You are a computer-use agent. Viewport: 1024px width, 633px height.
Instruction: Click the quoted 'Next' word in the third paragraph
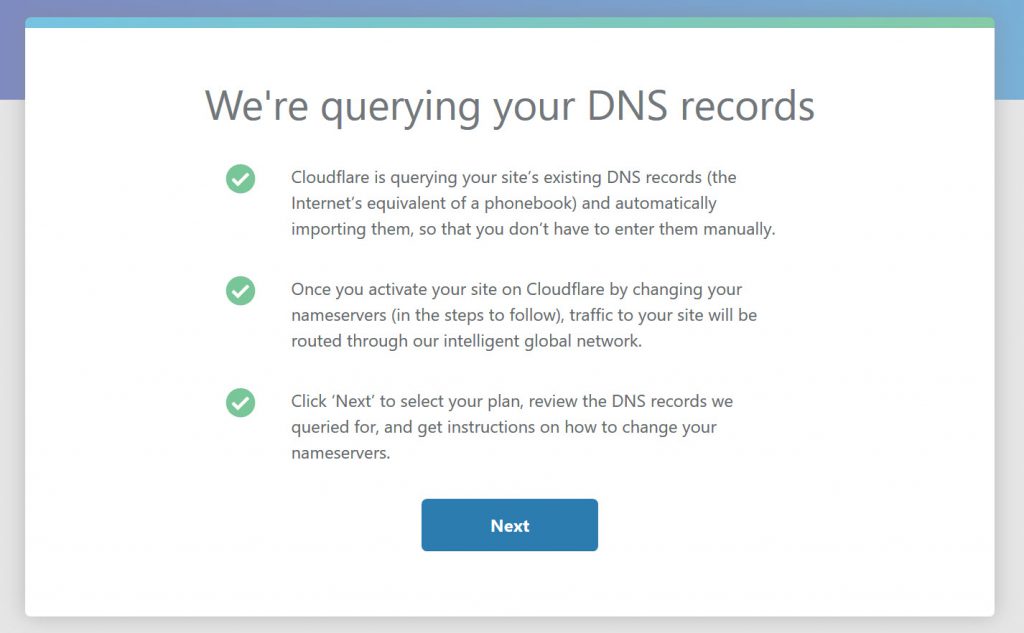[359, 402]
